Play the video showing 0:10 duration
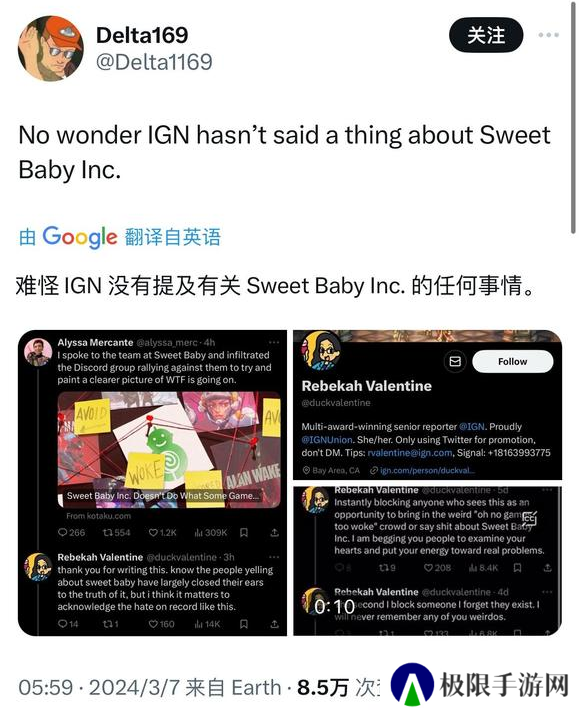This screenshot has width=580, height=710. click(427, 561)
